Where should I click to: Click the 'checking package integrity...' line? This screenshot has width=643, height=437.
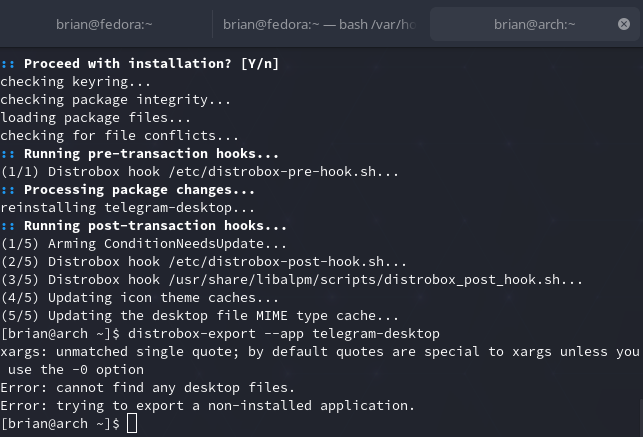pos(116,100)
